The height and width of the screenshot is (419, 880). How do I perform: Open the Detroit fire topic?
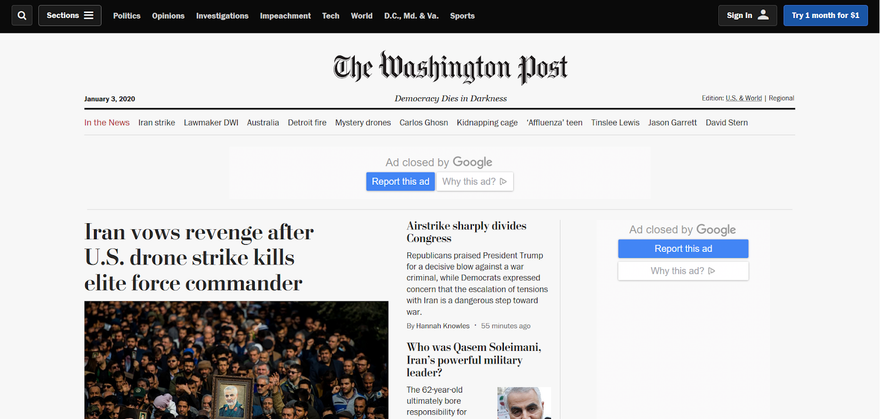(307, 122)
